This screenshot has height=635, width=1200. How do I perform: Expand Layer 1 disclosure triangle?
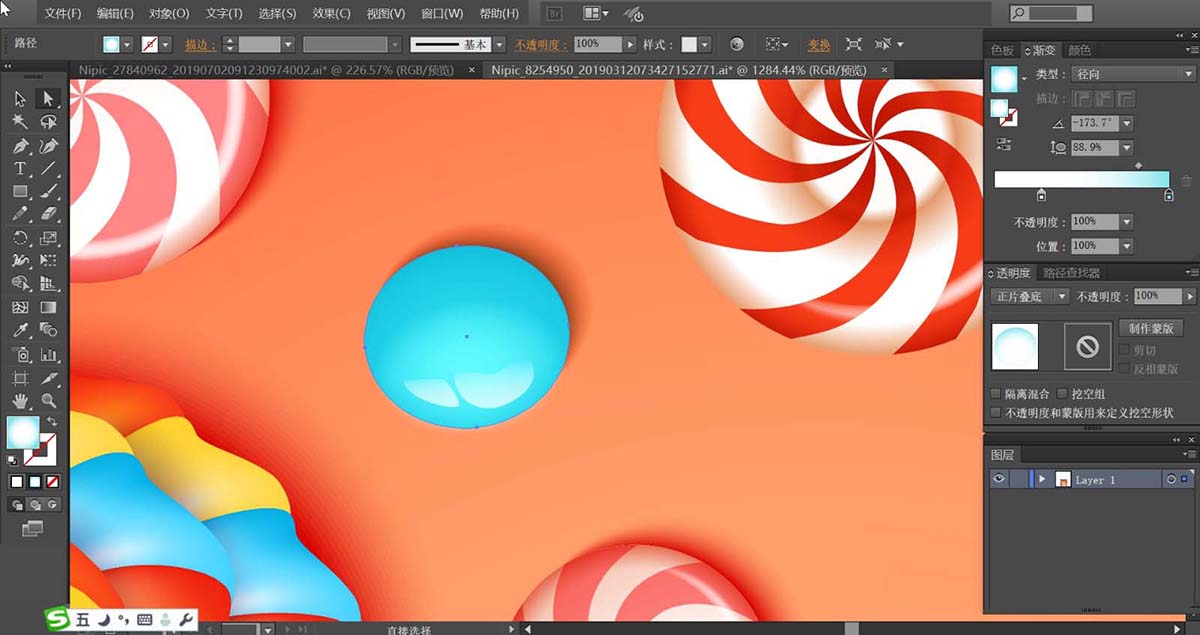pos(1041,480)
